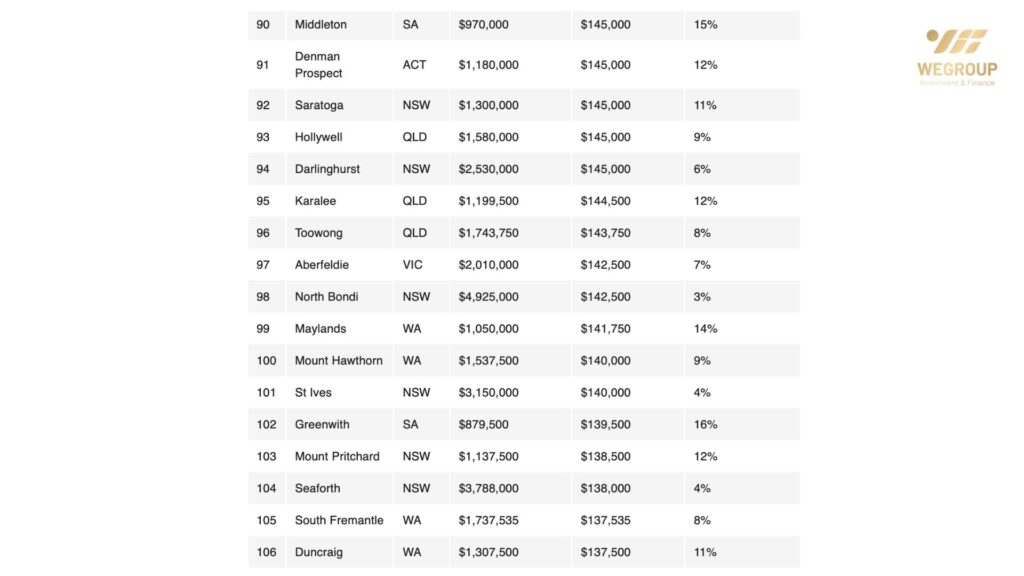The height and width of the screenshot is (576, 1024).
Task: Click the Maylands 14% percentage cell
Action: 705,329
